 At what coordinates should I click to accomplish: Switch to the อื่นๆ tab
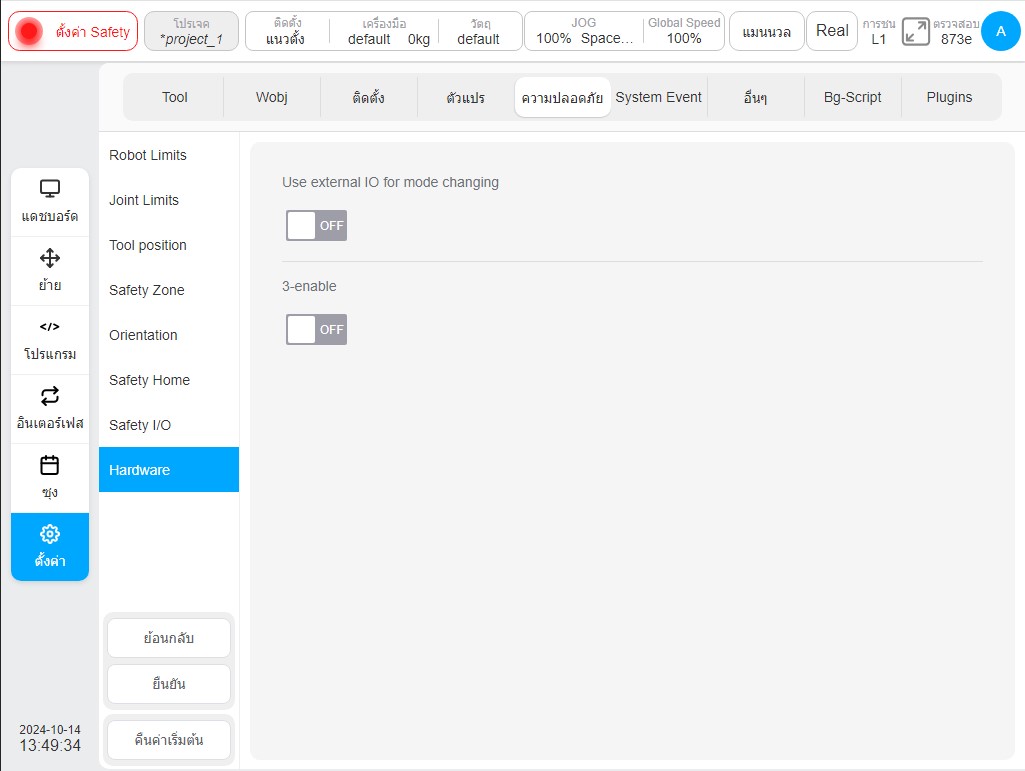(x=756, y=97)
